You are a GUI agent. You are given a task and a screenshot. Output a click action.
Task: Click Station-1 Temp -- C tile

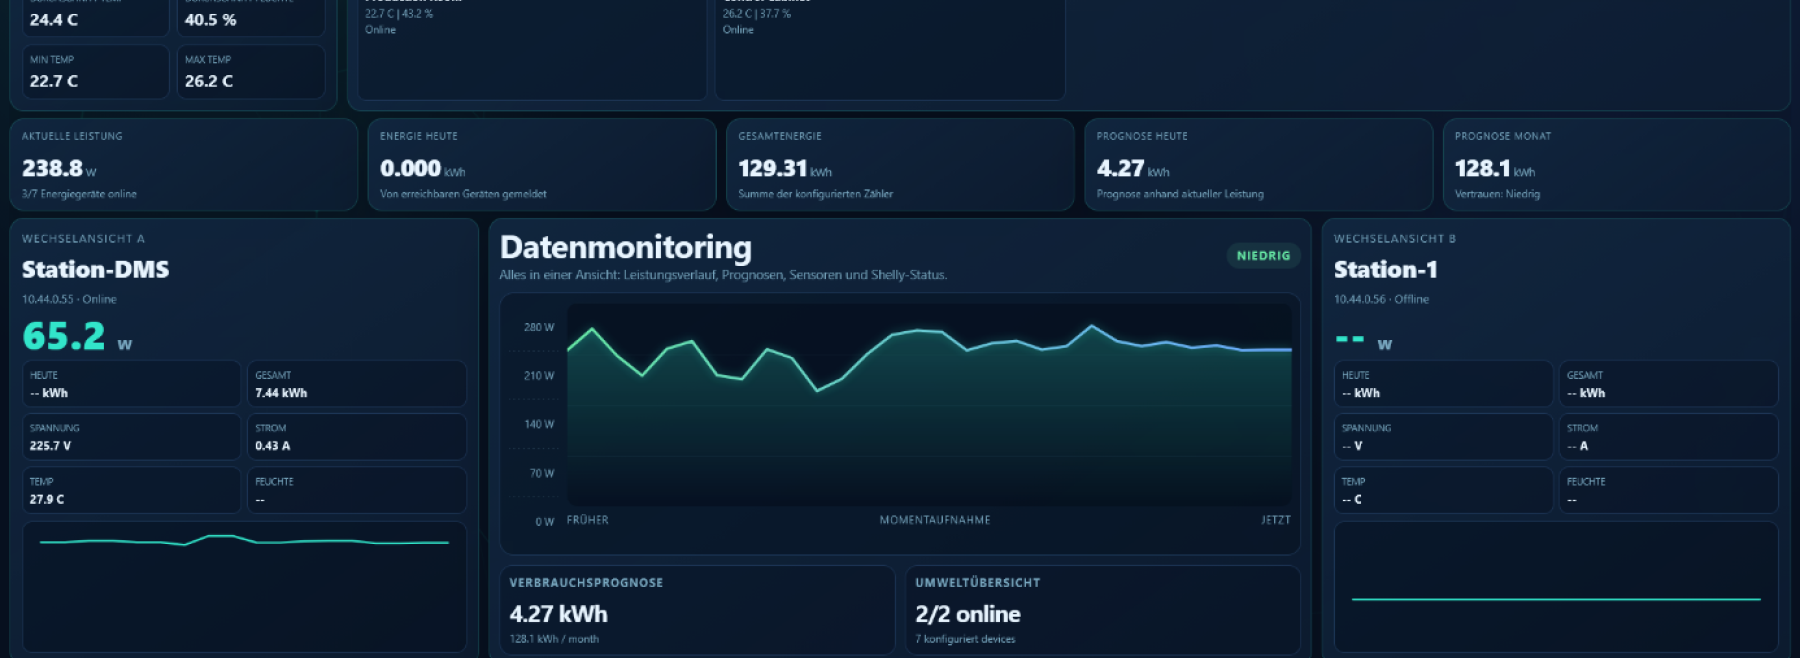tap(1443, 490)
